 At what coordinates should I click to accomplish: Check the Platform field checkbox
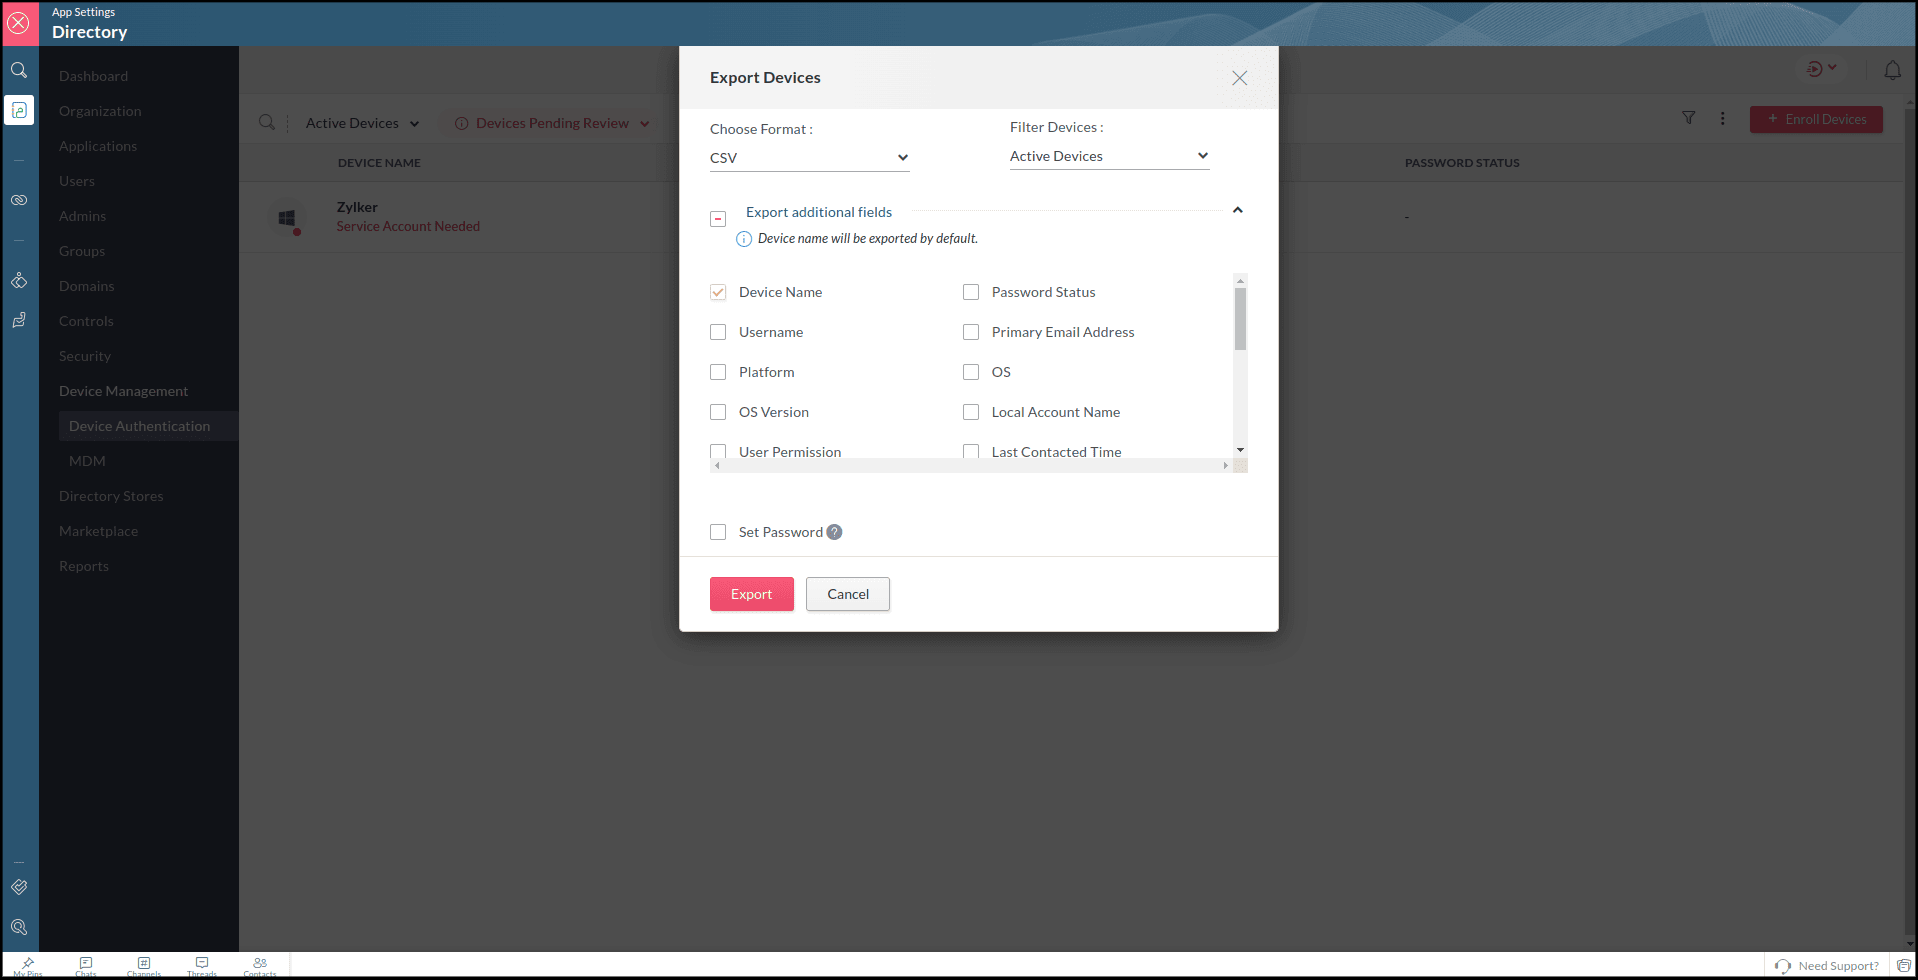click(x=718, y=372)
